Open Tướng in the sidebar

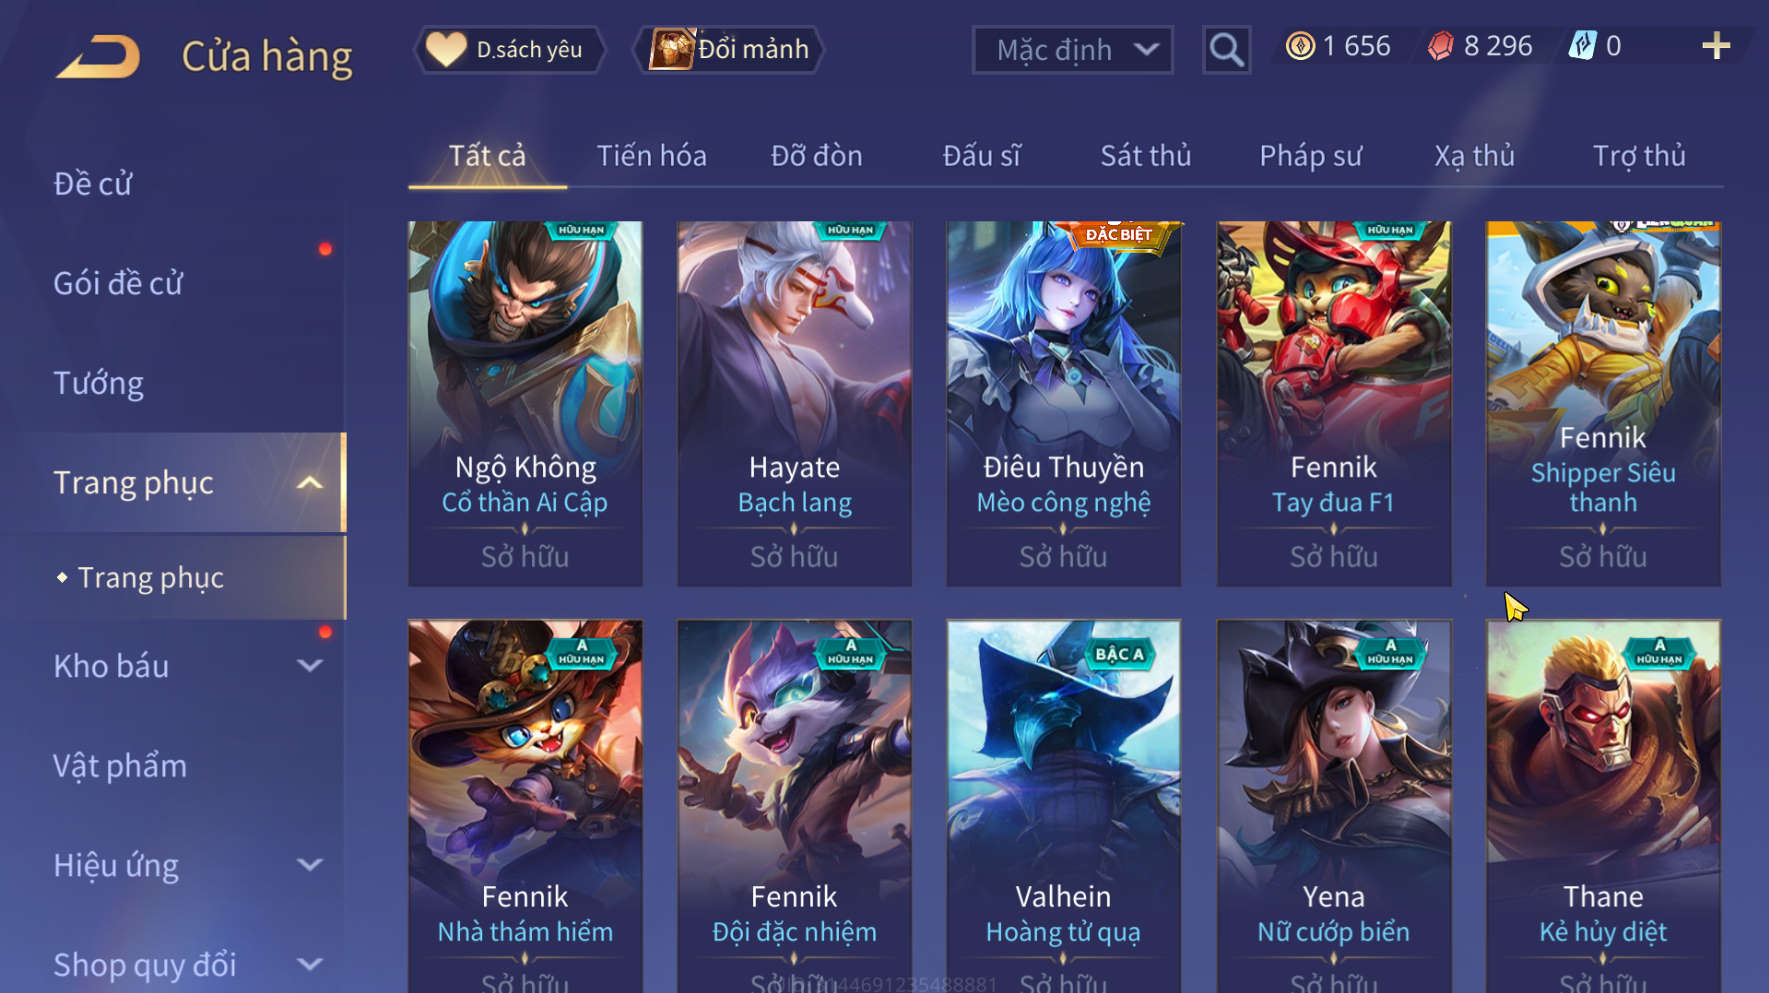pyautogui.click(x=98, y=384)
